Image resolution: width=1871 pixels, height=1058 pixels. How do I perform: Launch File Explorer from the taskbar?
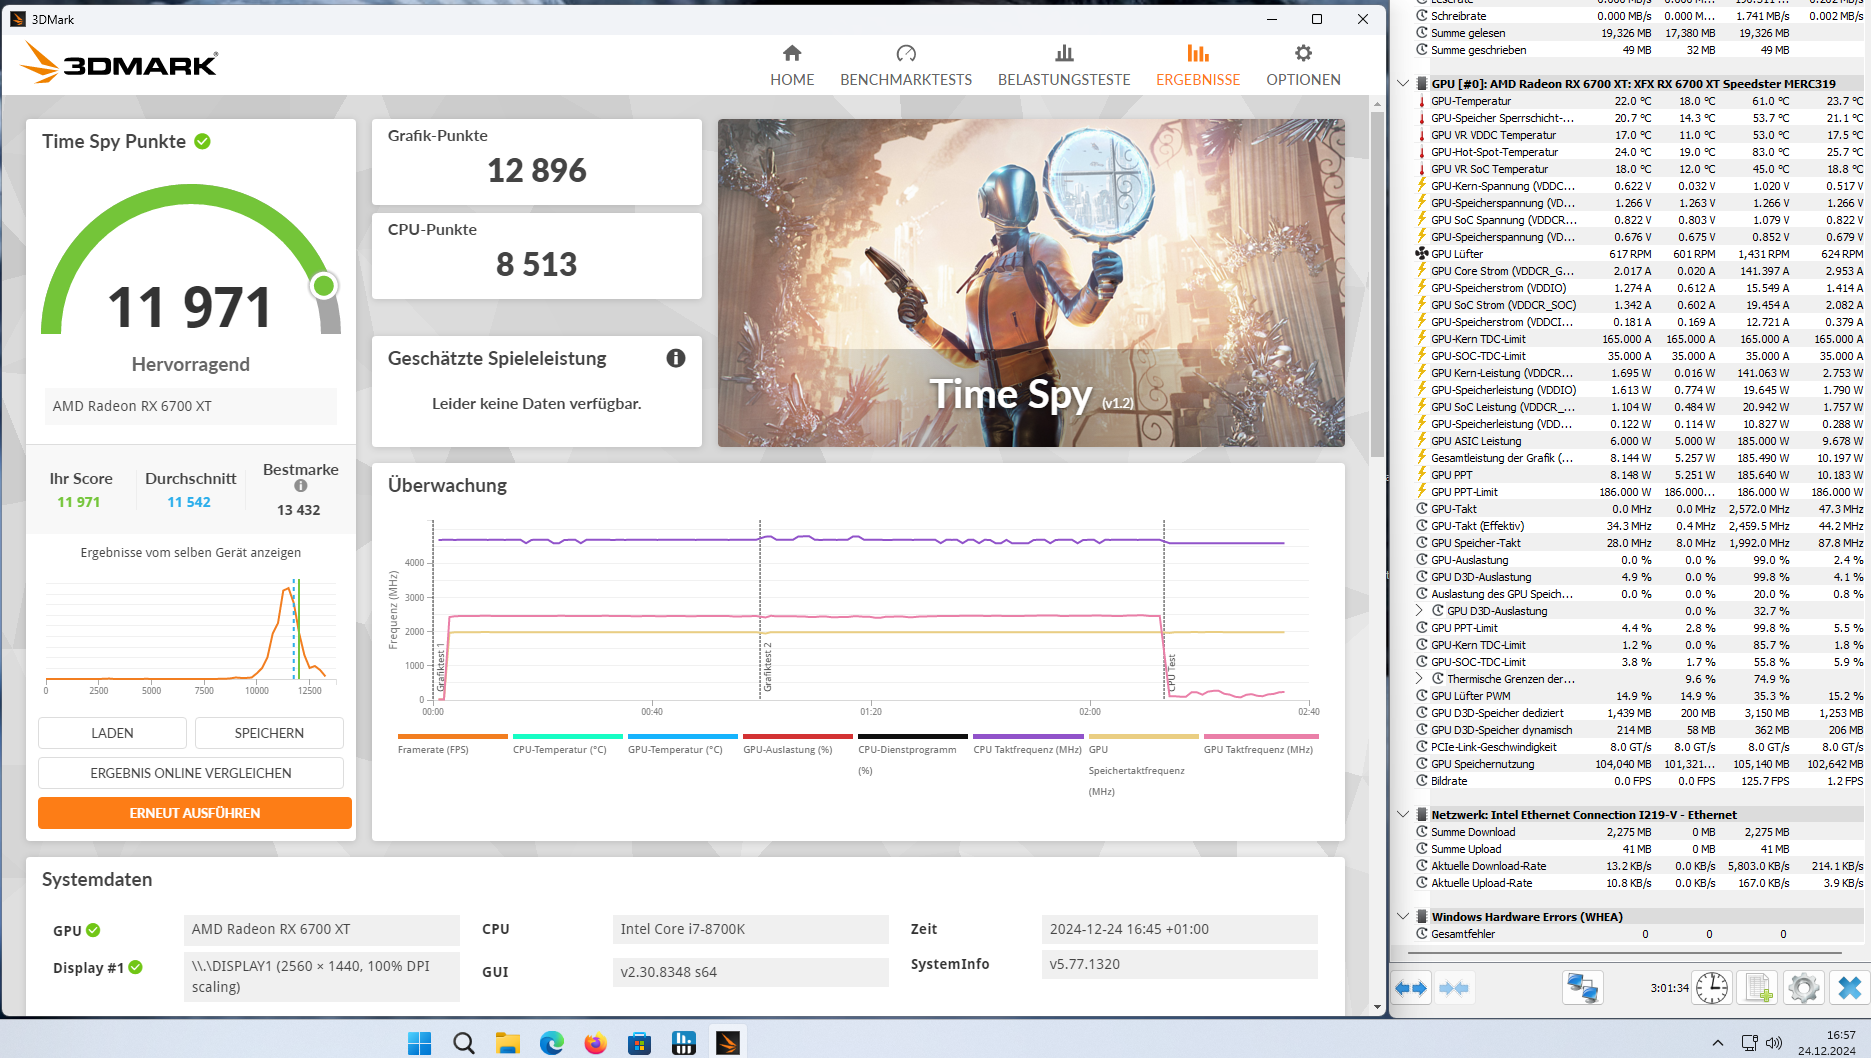508,1043
